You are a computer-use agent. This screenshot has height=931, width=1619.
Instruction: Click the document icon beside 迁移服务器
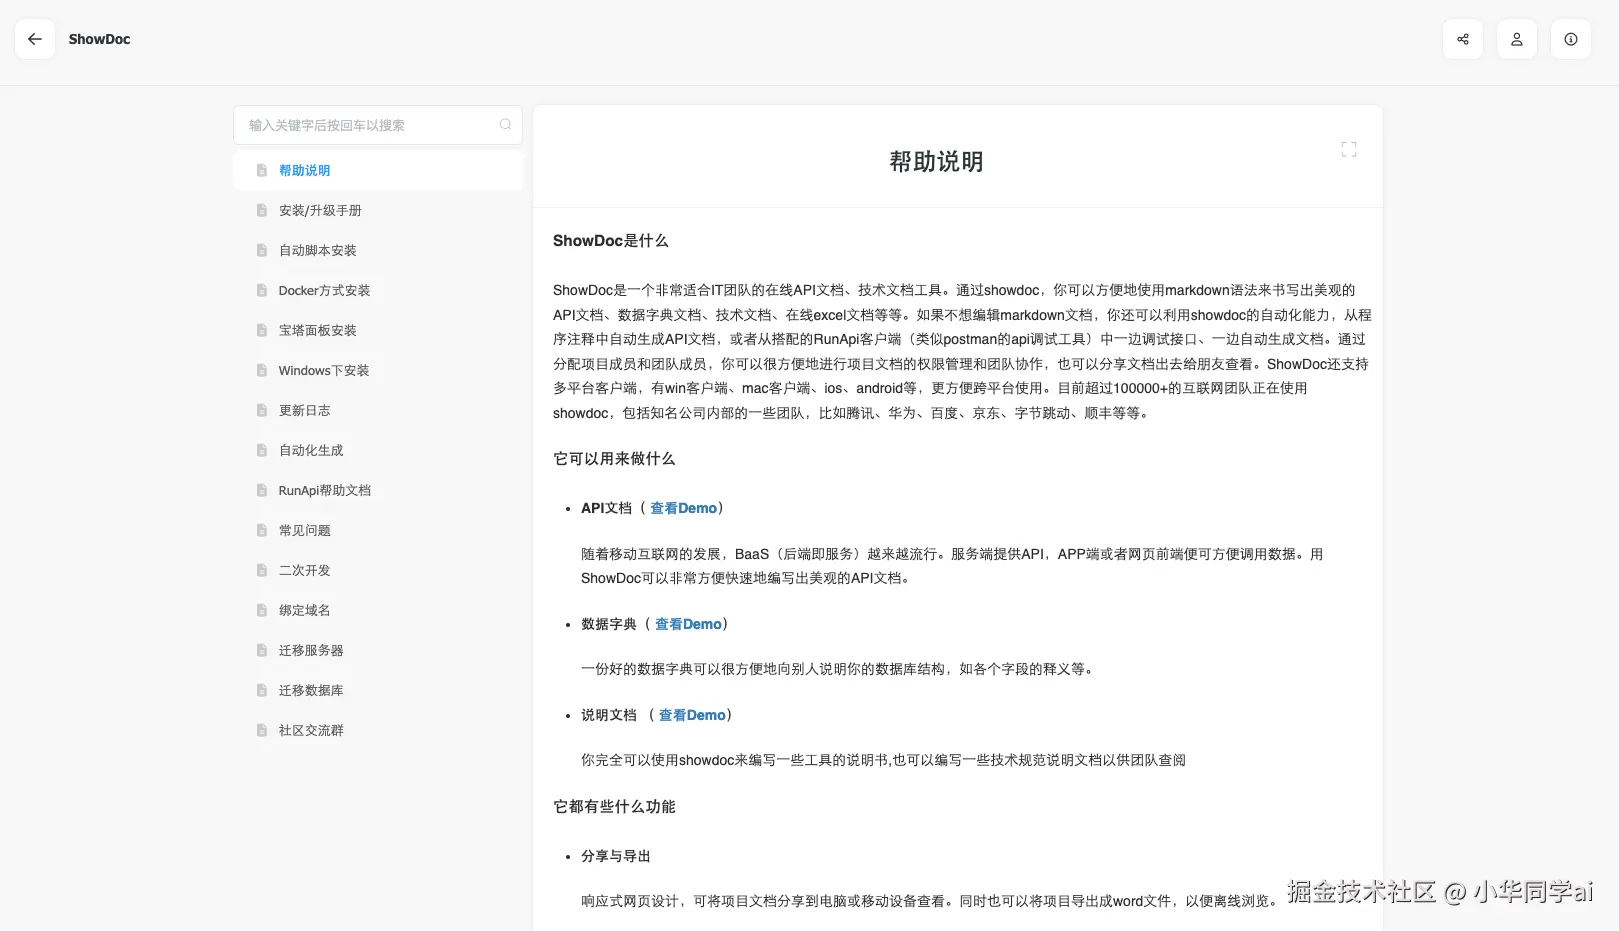[262, 650]
